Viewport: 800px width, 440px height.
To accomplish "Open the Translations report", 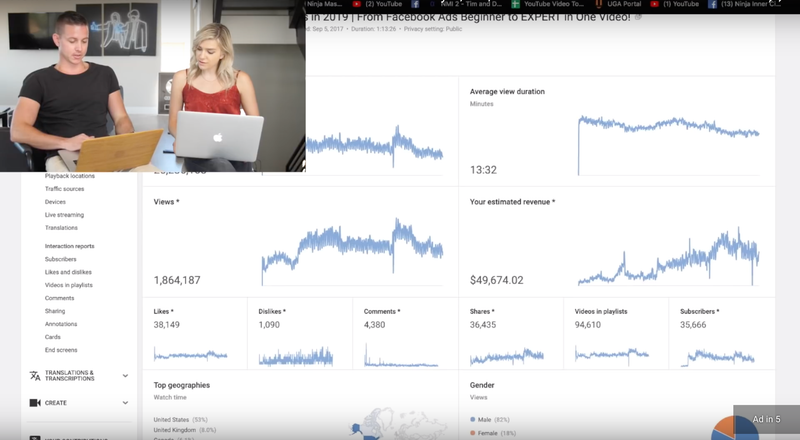I will pyautogui.click(x=61, y=228).
